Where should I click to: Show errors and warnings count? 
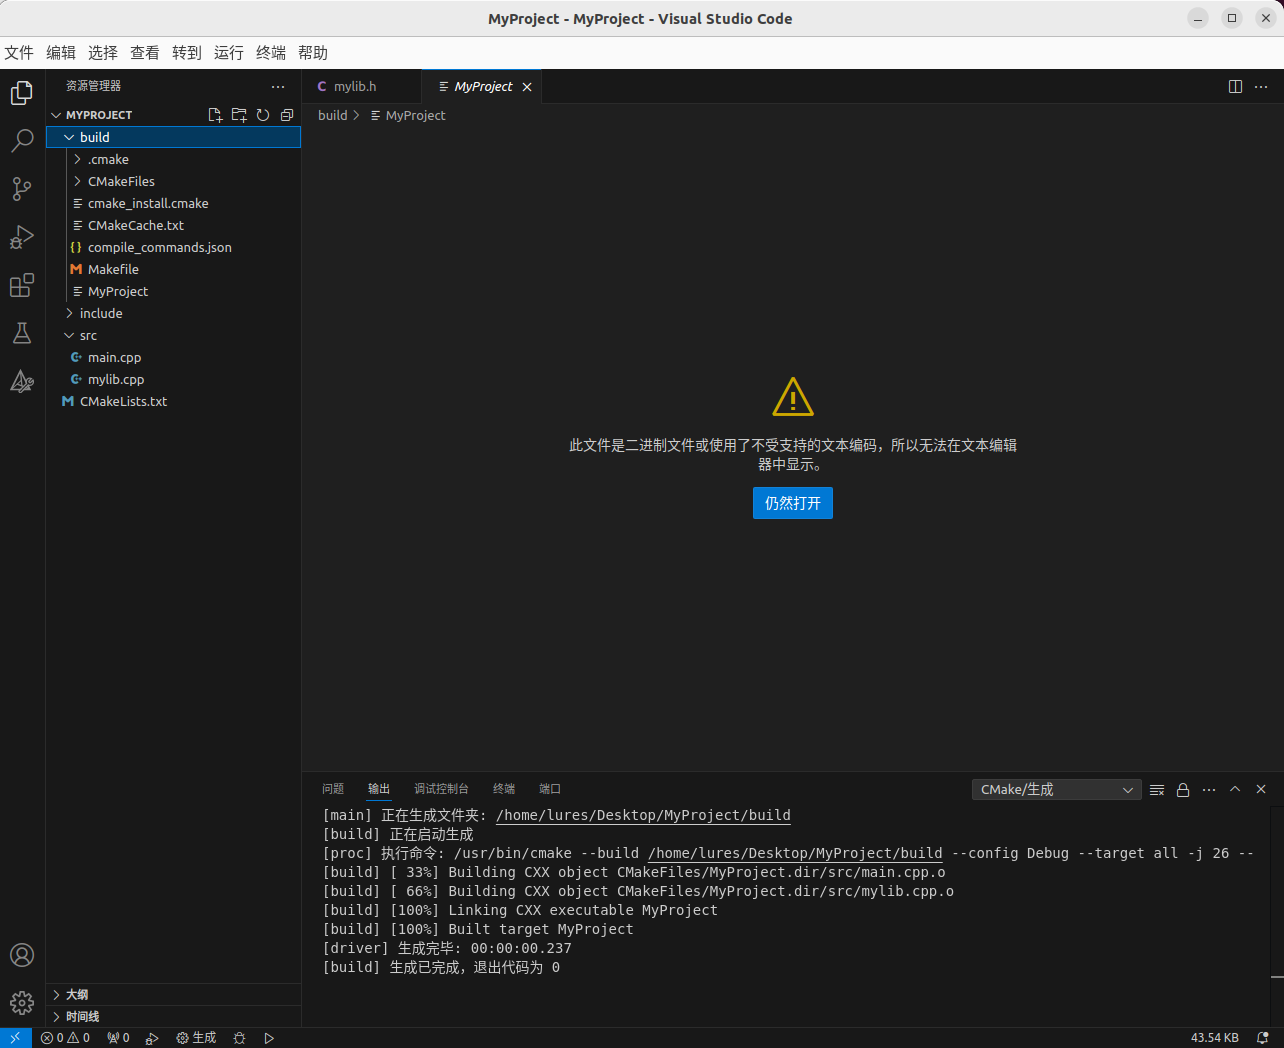(x=65, y=1038)
